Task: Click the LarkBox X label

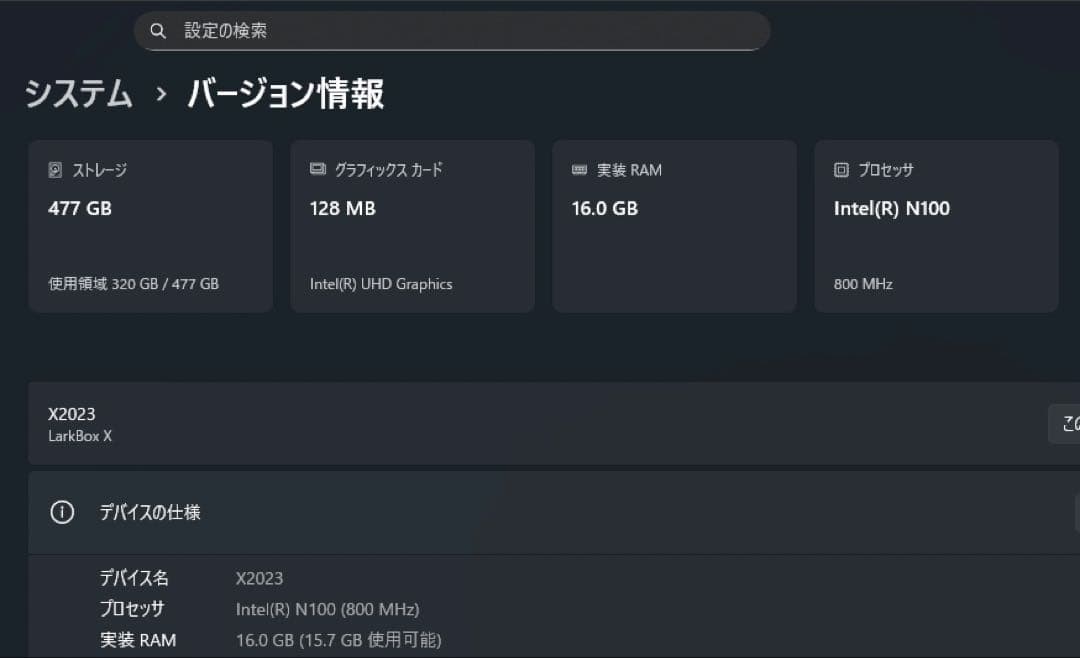Action: click(x=80, y=436)
